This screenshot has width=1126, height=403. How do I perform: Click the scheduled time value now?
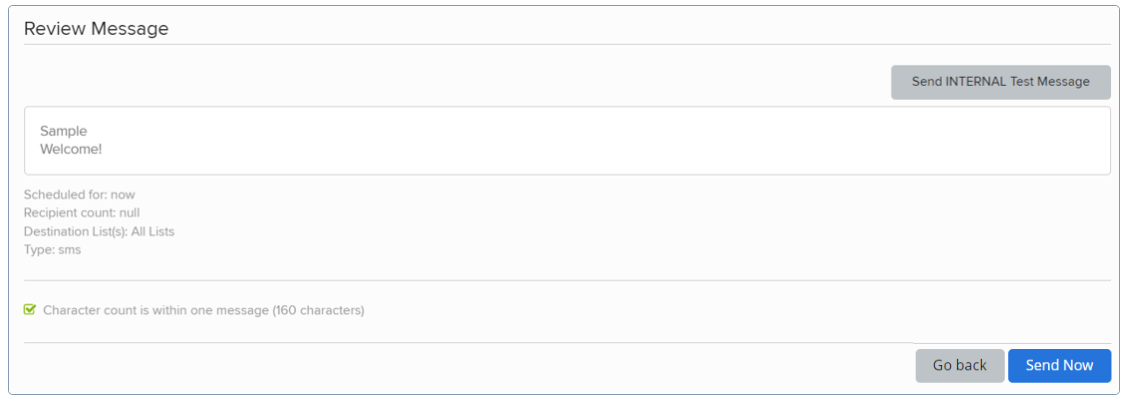pos(123,194)
